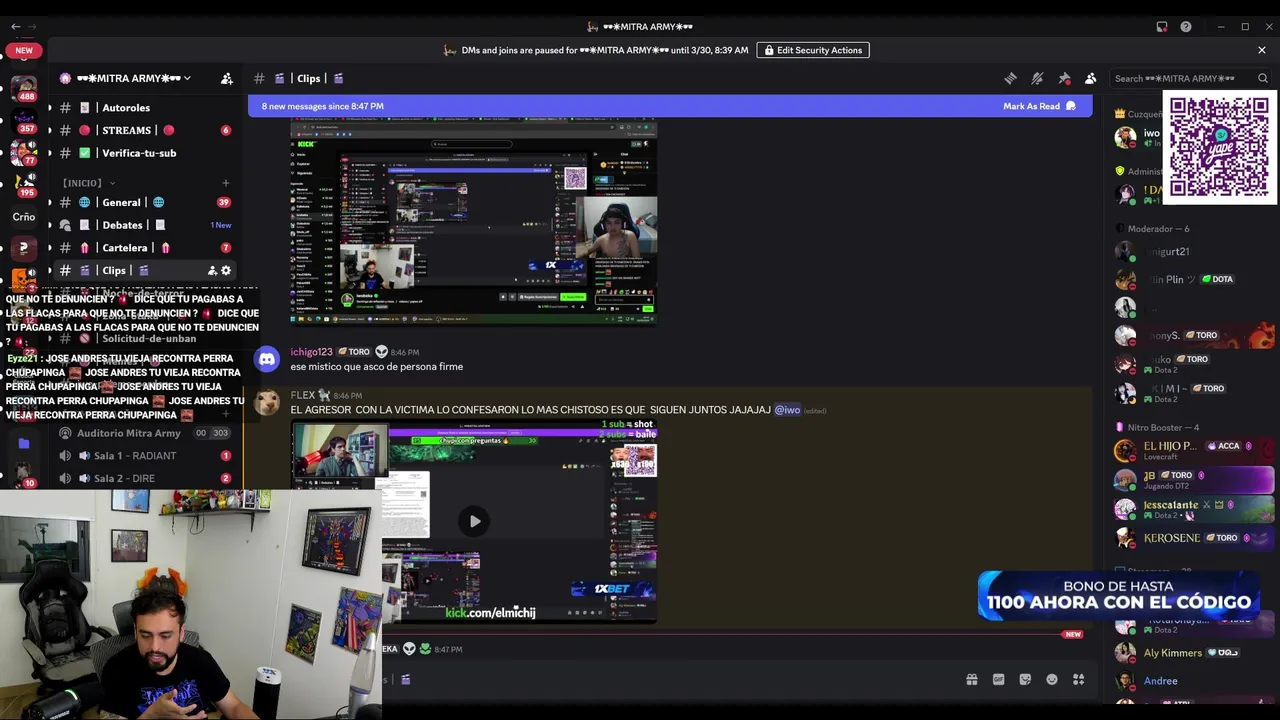Click Mark As Read
This screenshot has height=720, width=1280.
(1039, 106)
